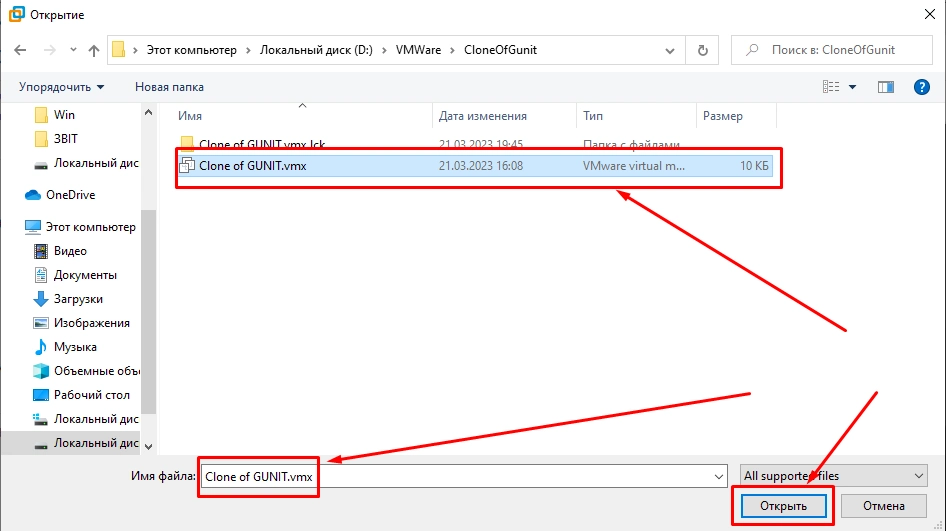Click the 'Открыть' button
Viewport: 946px width, 531px height.
783,506
